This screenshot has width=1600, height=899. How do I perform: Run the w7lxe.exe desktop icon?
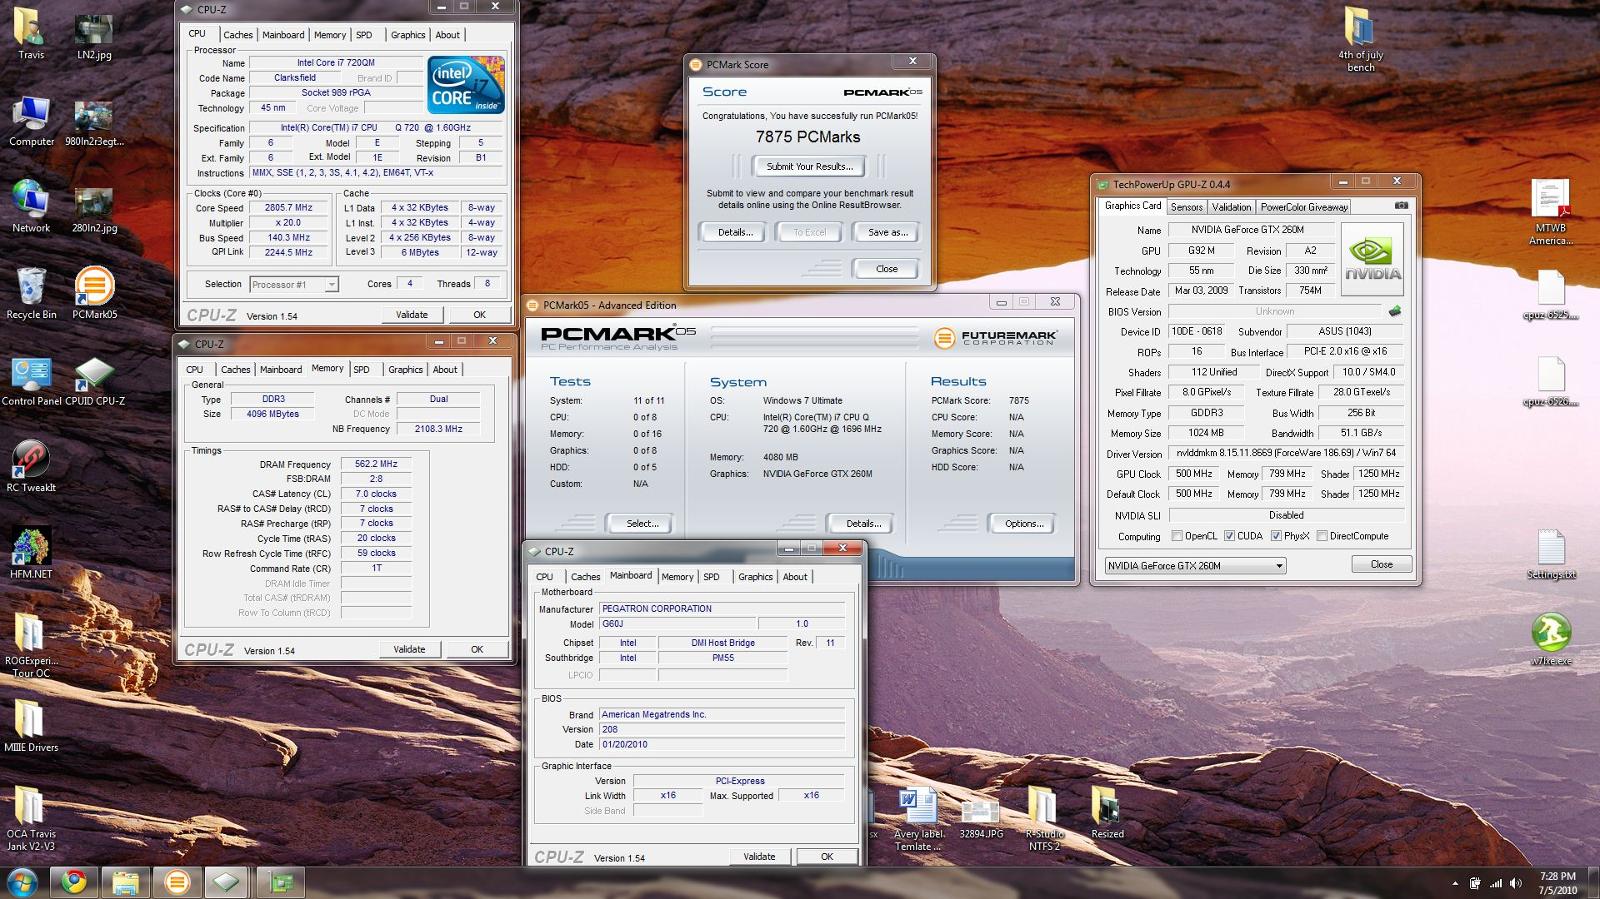[x=1551, y=639]
